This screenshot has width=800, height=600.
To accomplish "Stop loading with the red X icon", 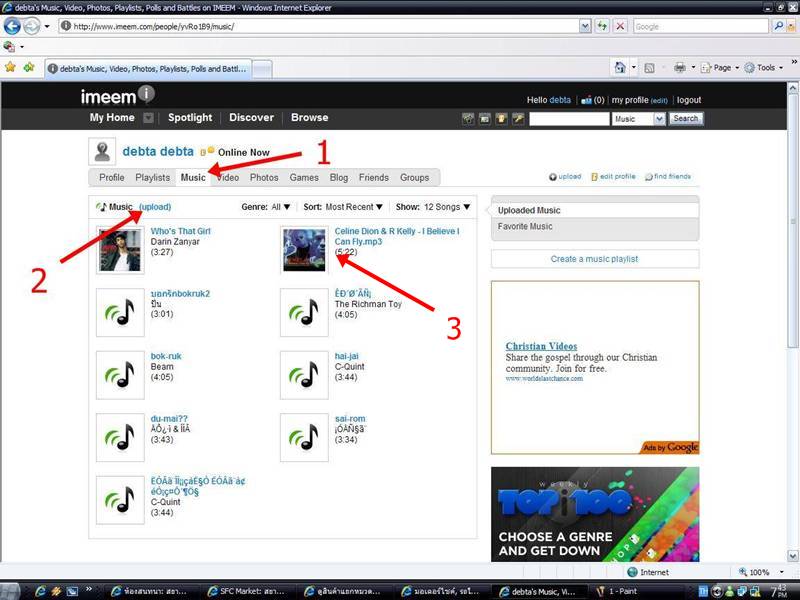I will click(x=620, y=26).
